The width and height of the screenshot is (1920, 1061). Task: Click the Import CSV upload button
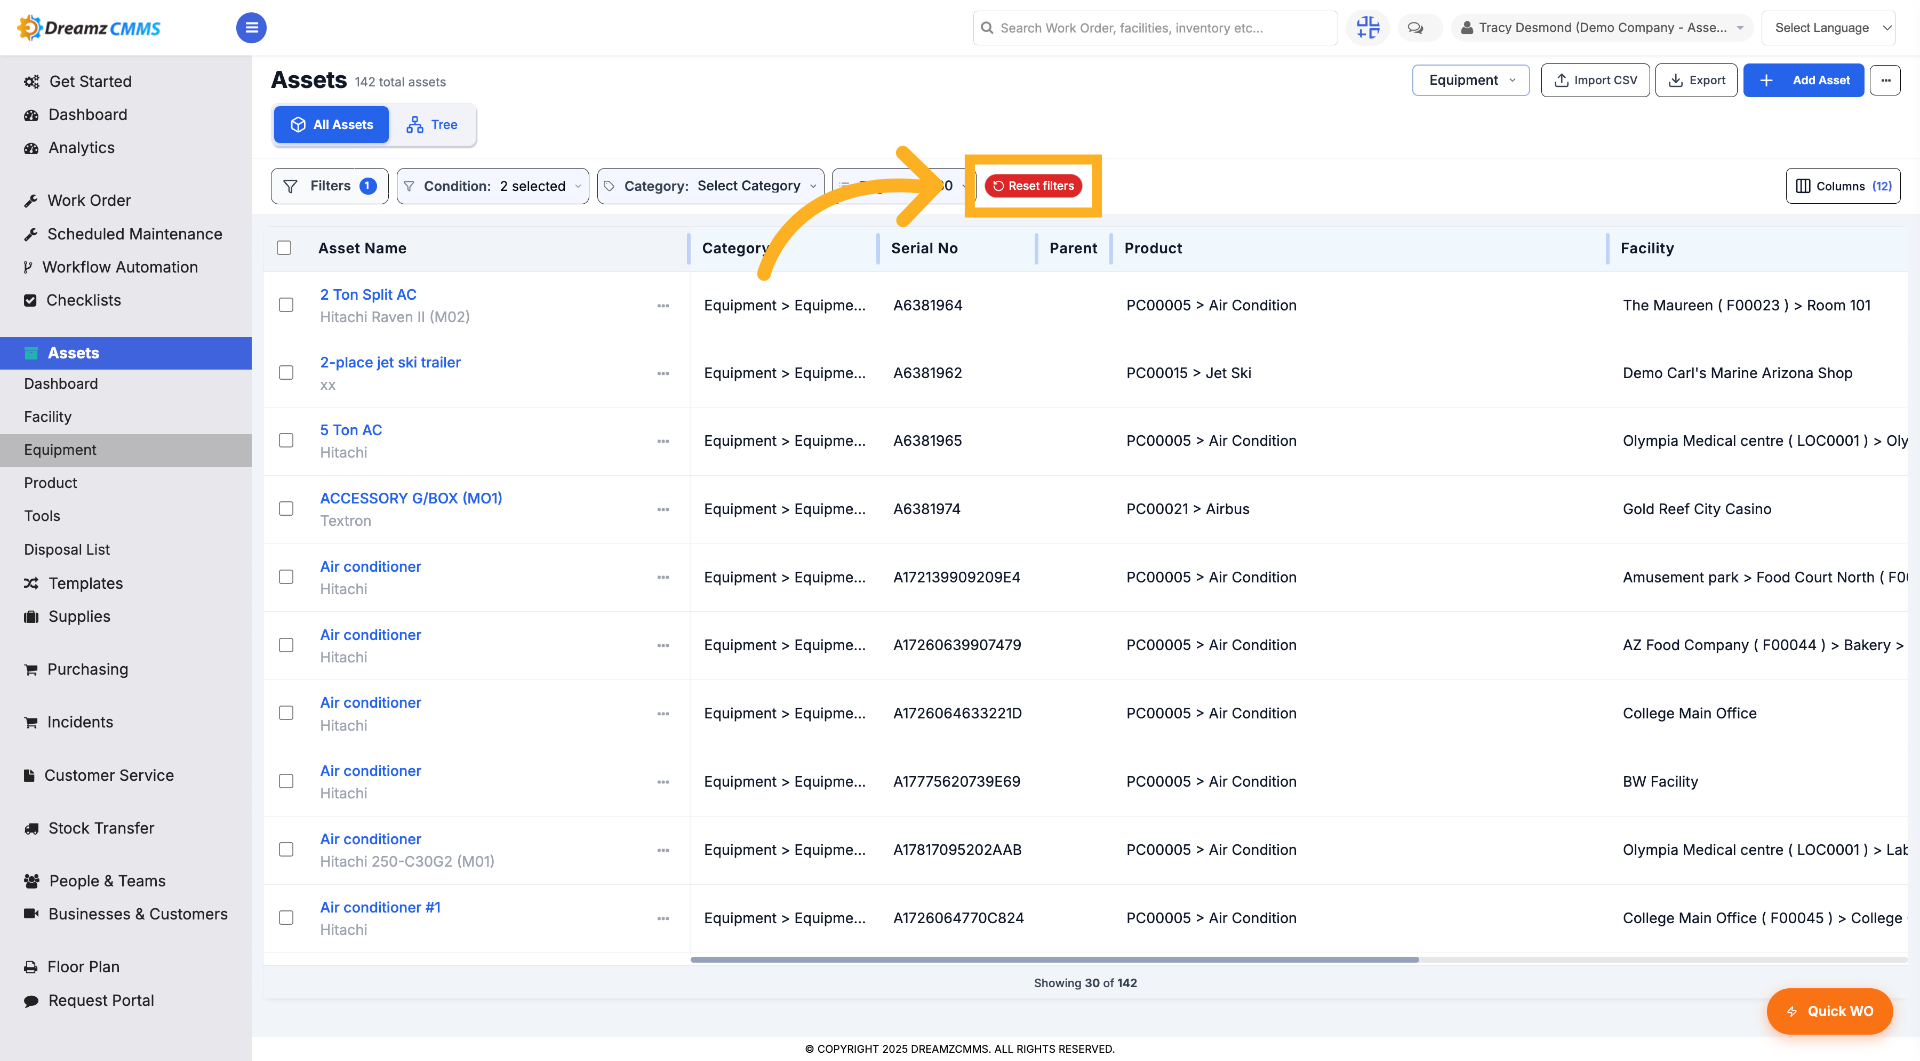(x=1596, y=80)
